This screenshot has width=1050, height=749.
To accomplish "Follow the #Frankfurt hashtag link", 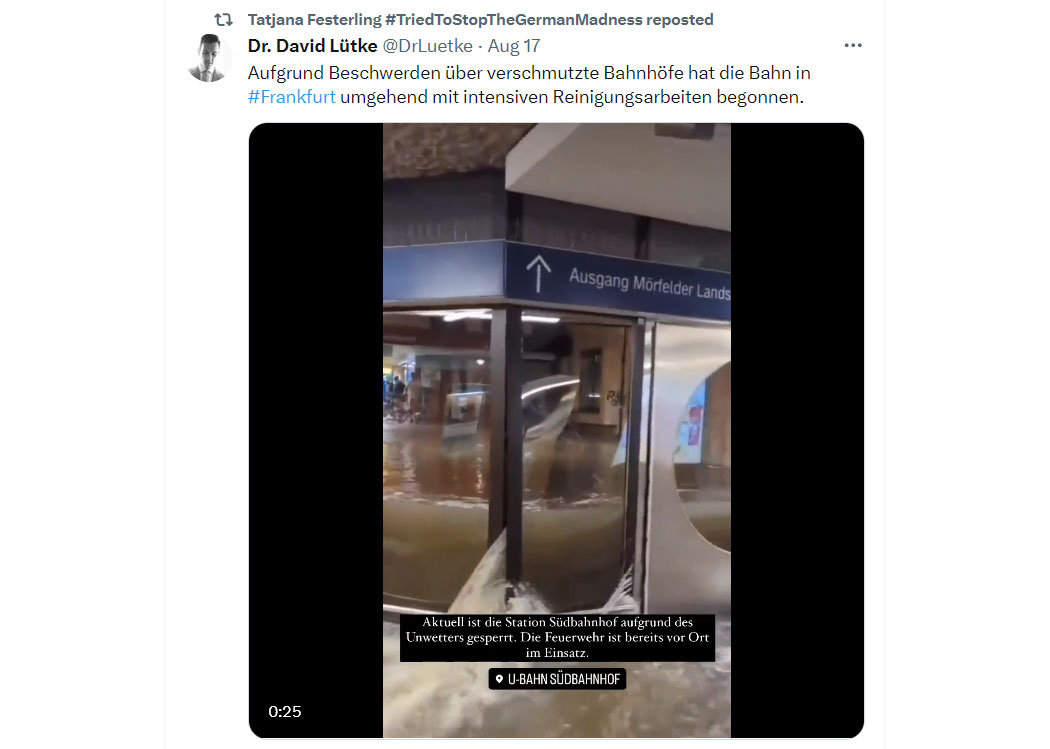I will click(x=291, y=97).
